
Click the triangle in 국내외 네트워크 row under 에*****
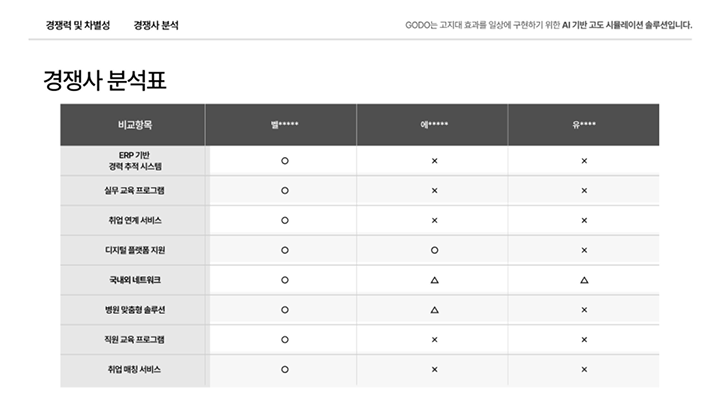pos(434,280)
